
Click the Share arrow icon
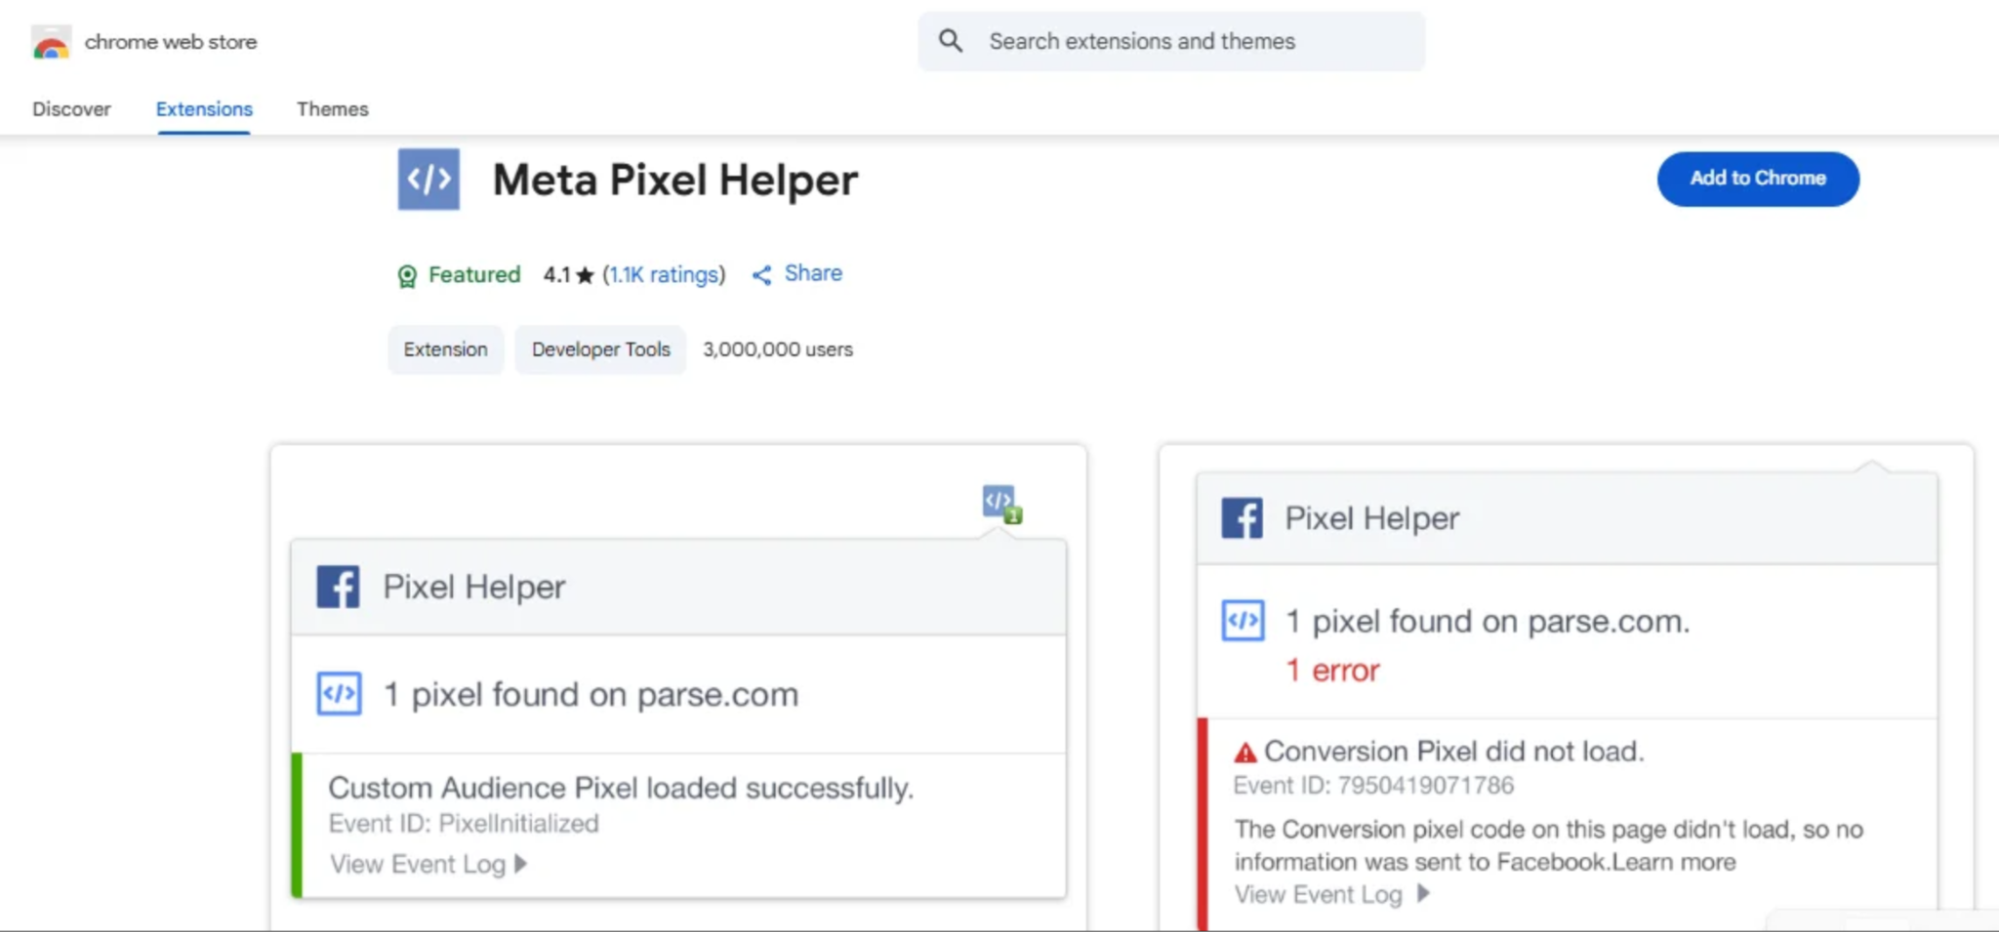[762, 275]
